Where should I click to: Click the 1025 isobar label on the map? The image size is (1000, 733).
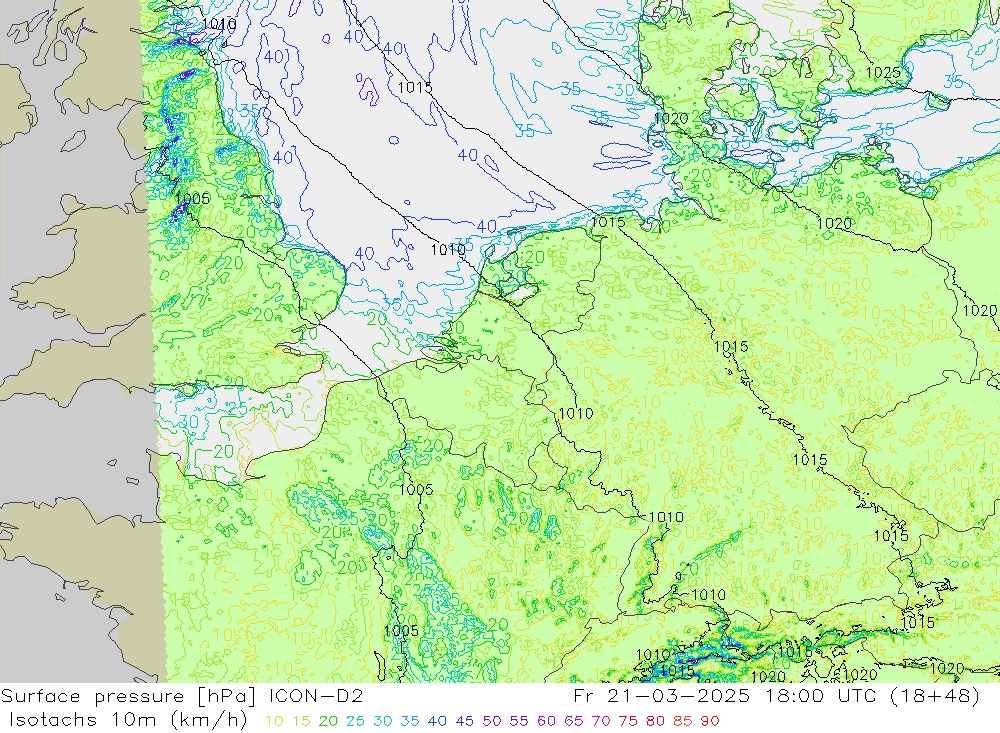point(883,73)
